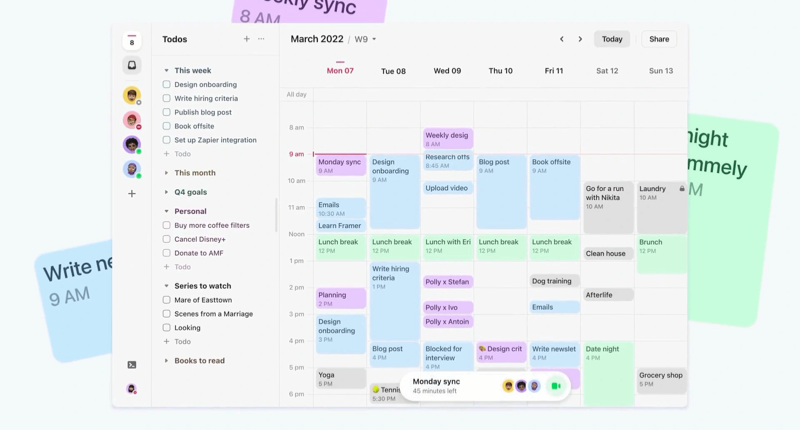Screen dimensions: 800x430
Task: Click first attendee avatar in Monday sync popup
Action: (x=508, y=386)
